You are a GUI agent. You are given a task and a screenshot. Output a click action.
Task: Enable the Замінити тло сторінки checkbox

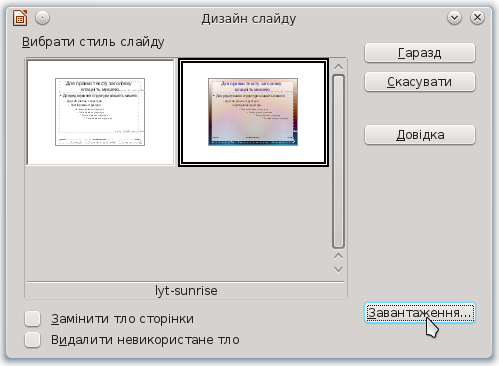(32, 319)
